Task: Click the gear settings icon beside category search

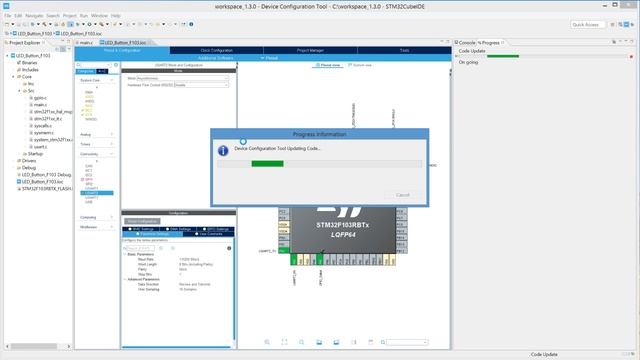Action: (x=116, y=65)
